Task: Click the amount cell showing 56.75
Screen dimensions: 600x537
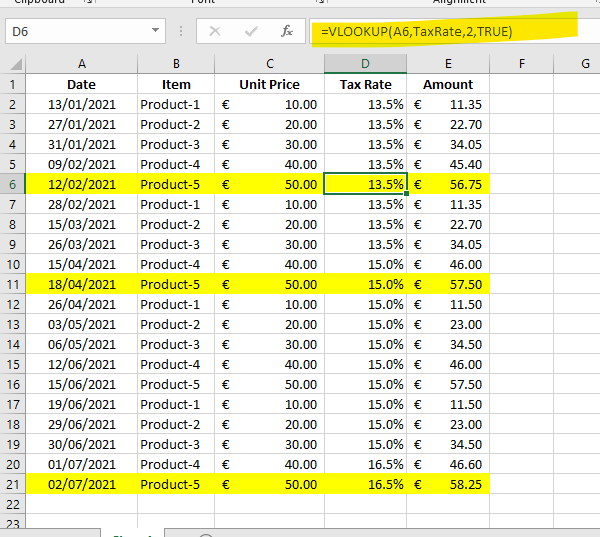Action: (448, 184)
